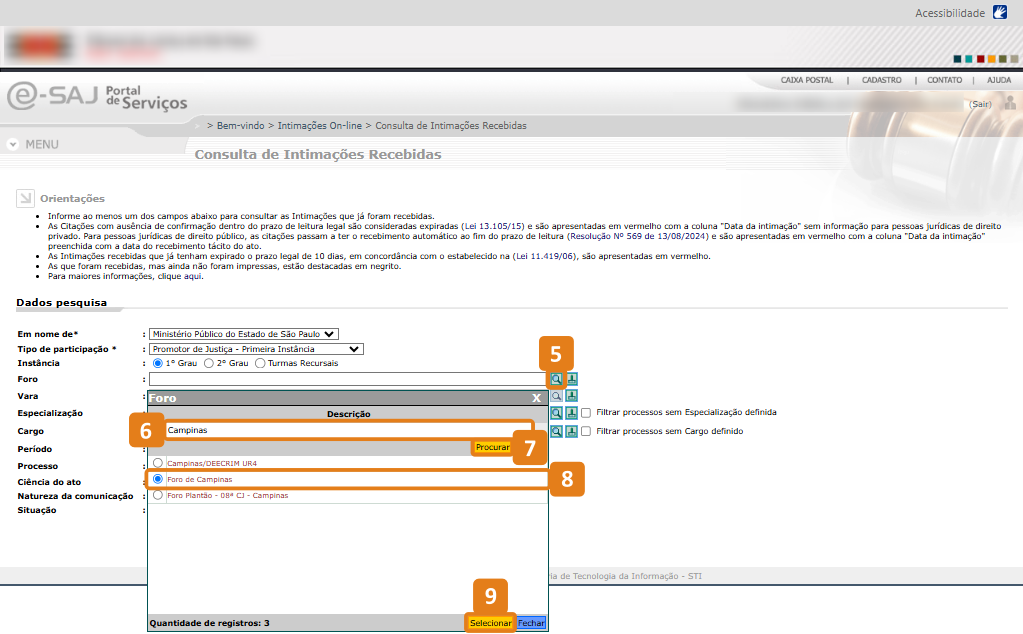This screenshot has height=634, width=1023.
Task: Click the Foro clear eraser icon
Action: (x=572, y=379)
